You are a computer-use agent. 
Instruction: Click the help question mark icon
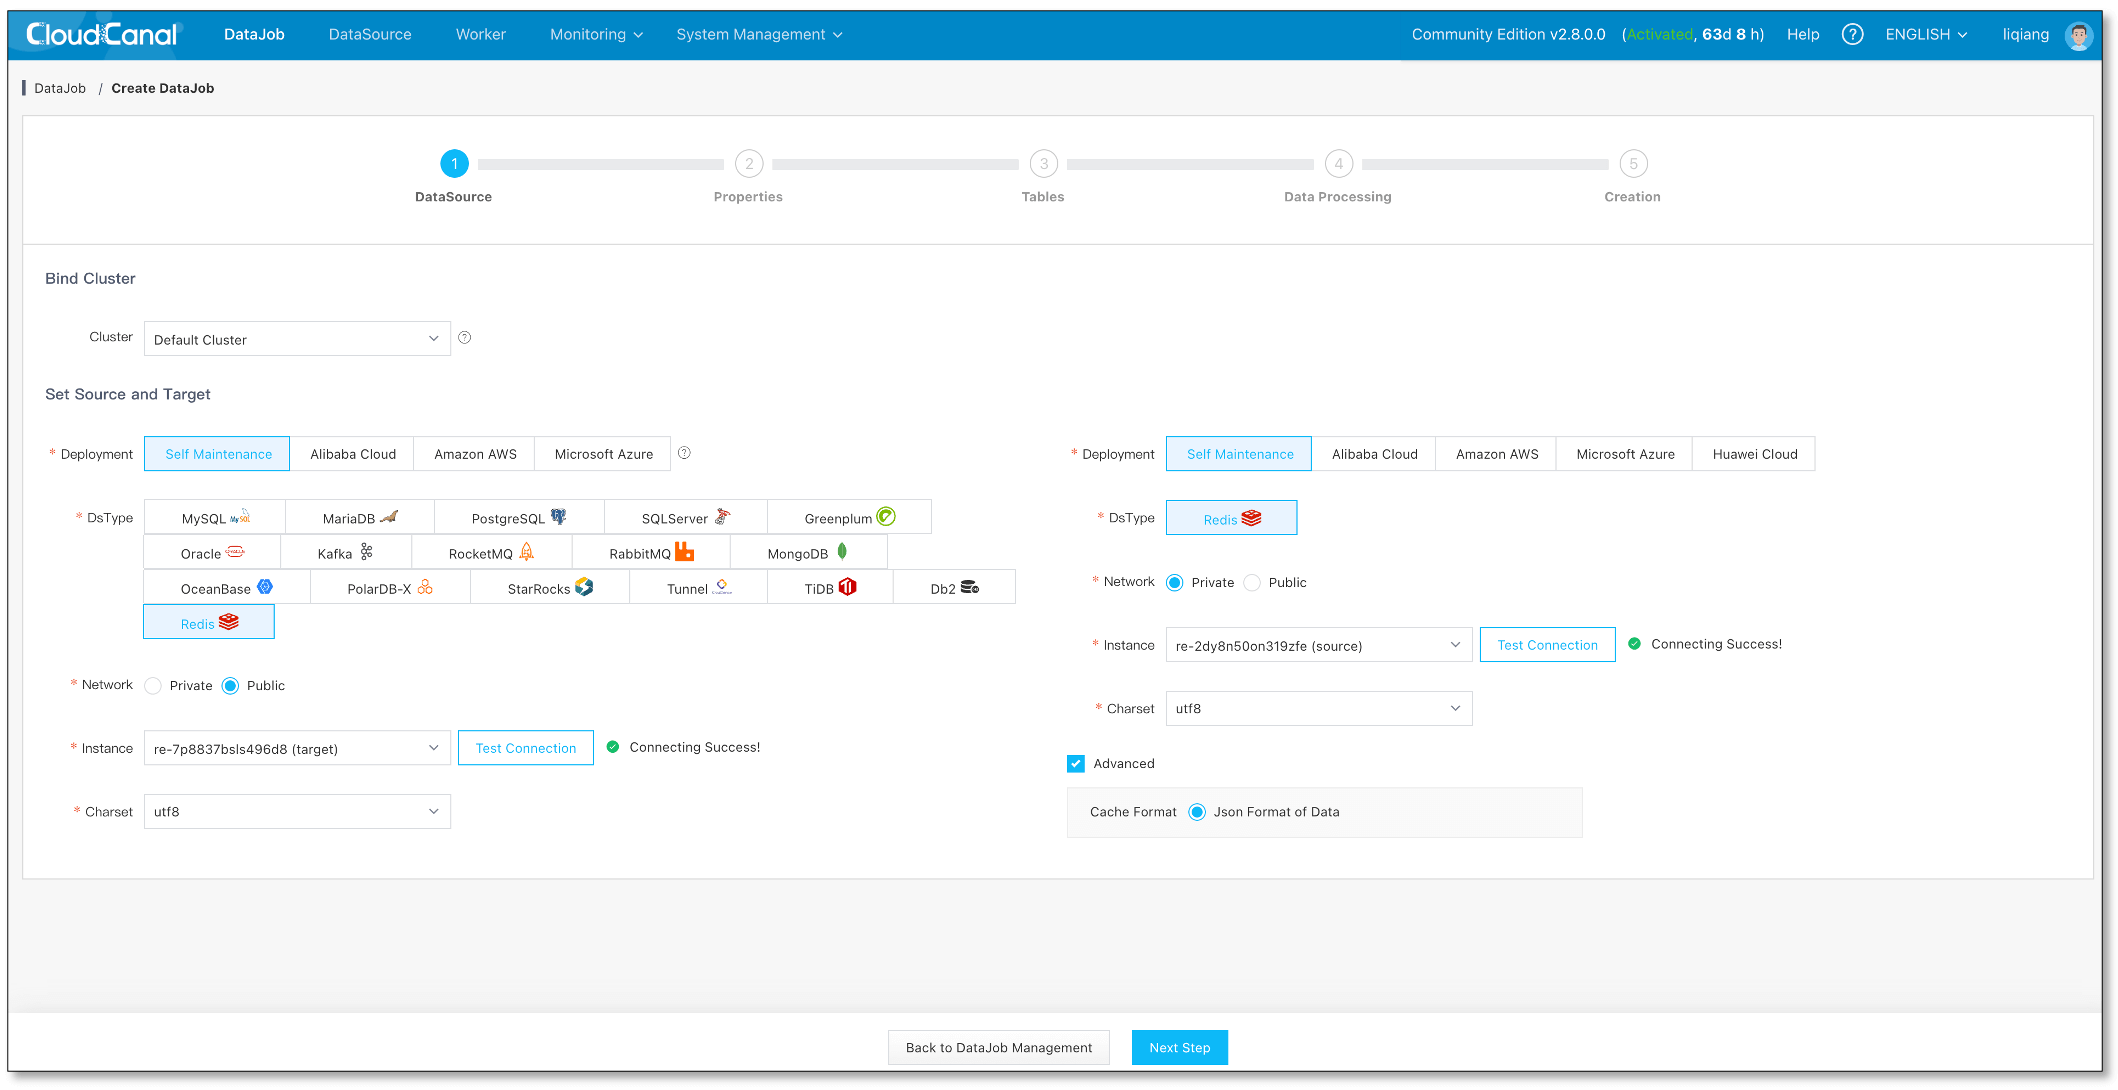(1852, 34)
